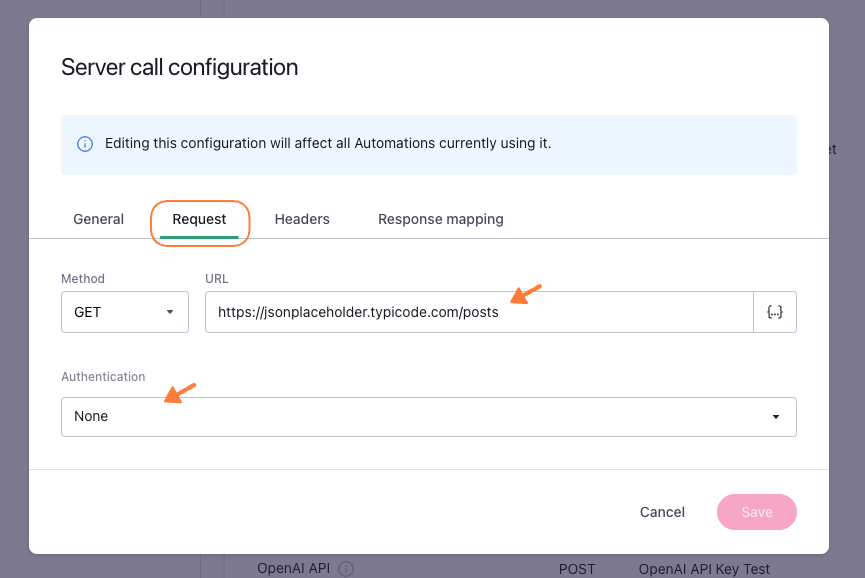
Task: Switch to the General tab
Action: [99, 219]
